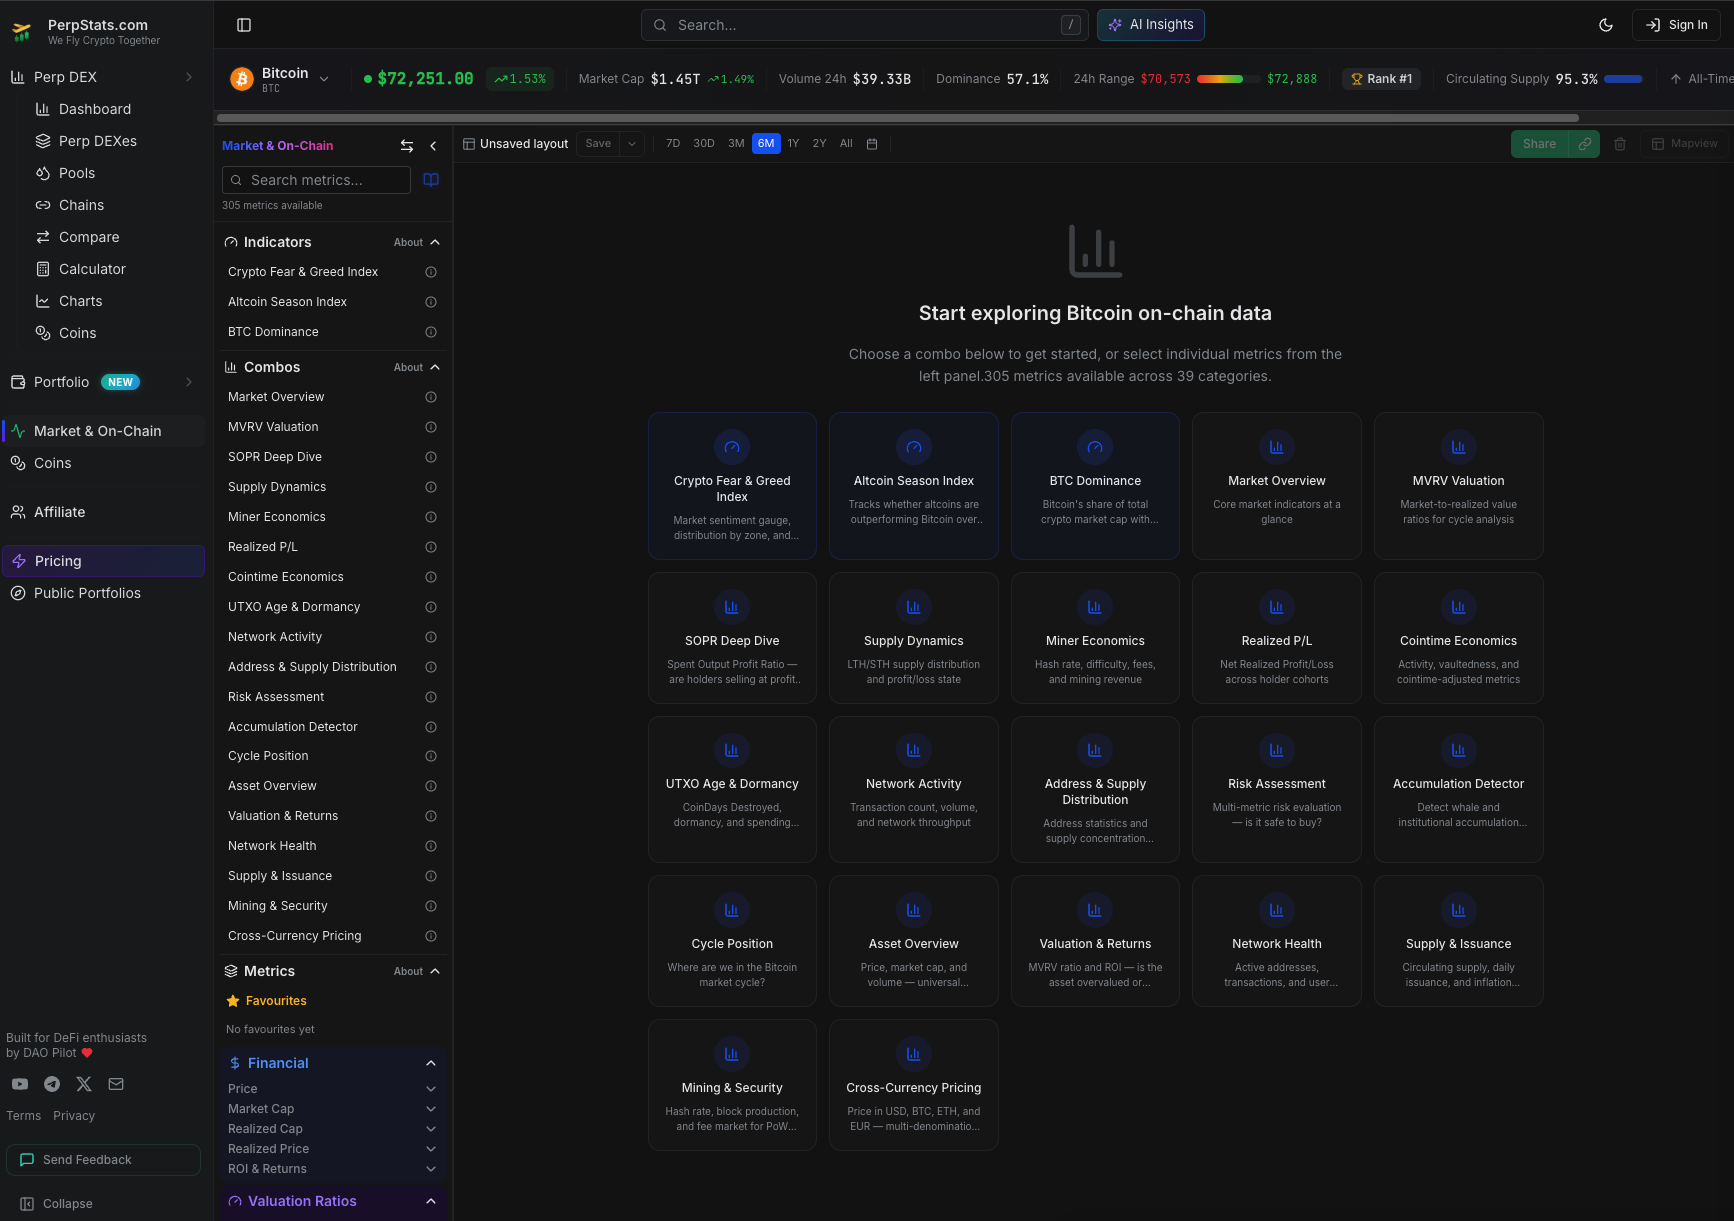Open the Calculator section in sidebar

coord(92,269)
